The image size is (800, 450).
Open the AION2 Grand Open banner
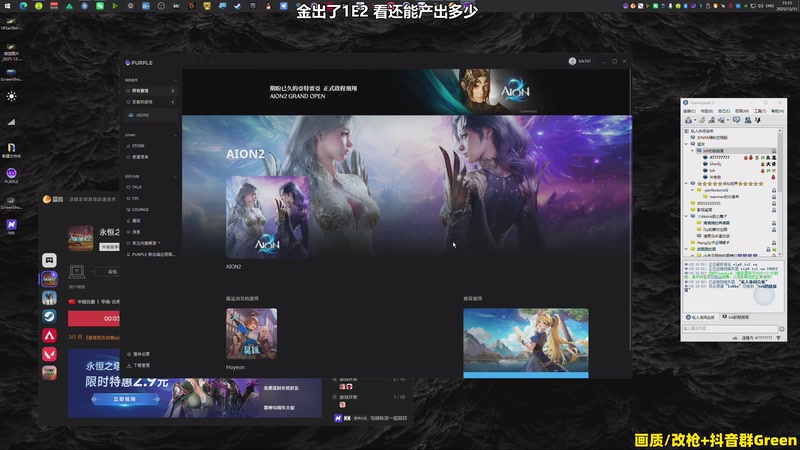coord(406,92)
